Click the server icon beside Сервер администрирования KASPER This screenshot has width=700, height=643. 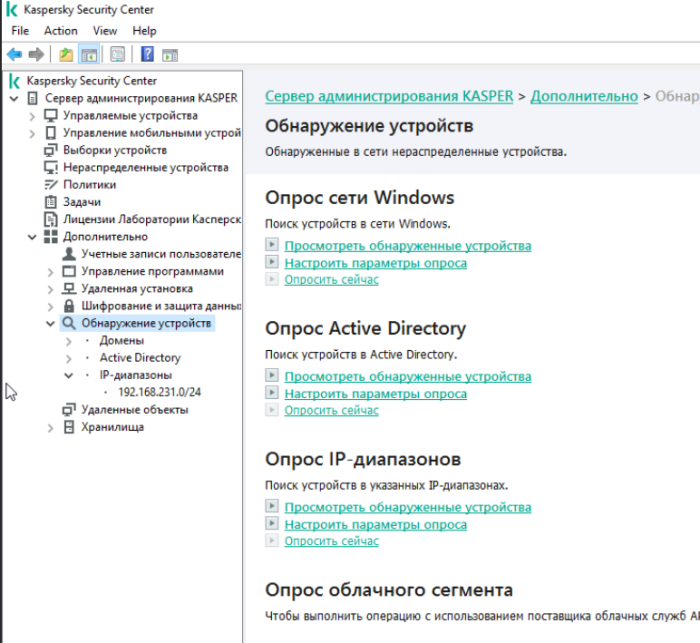(33, 98)
